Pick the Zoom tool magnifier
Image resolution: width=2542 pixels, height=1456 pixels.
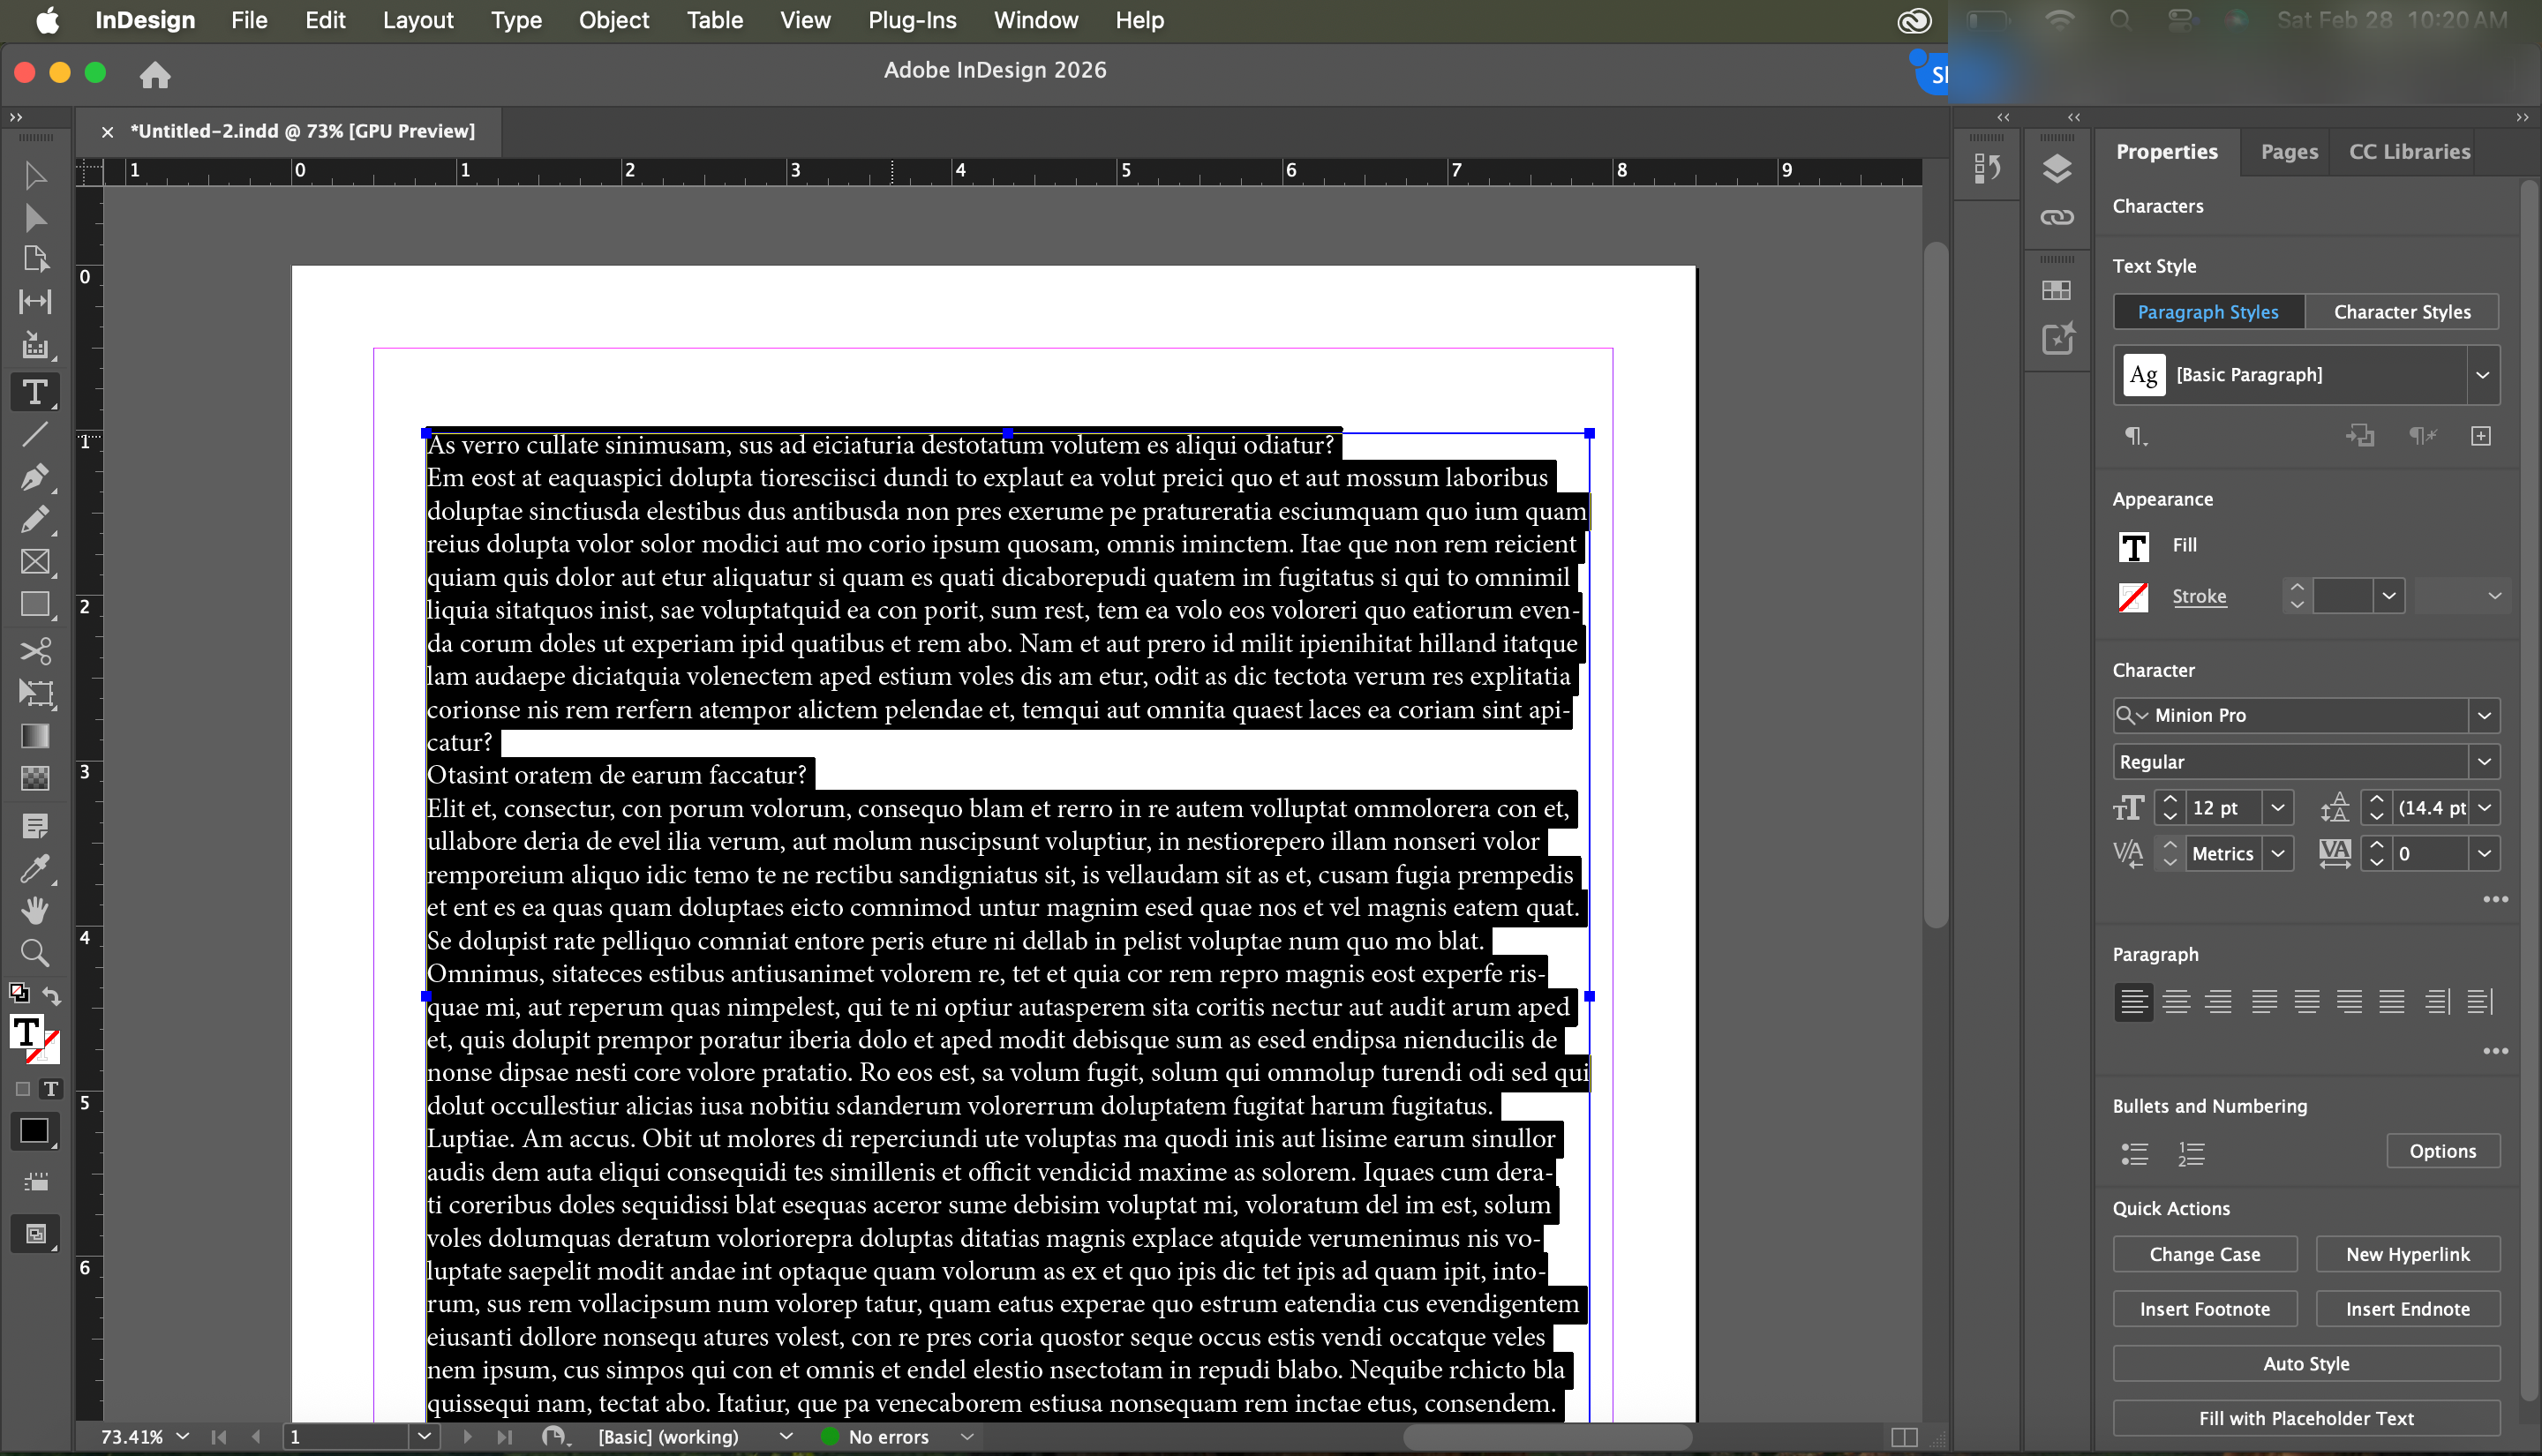click(x=35, y=952)
